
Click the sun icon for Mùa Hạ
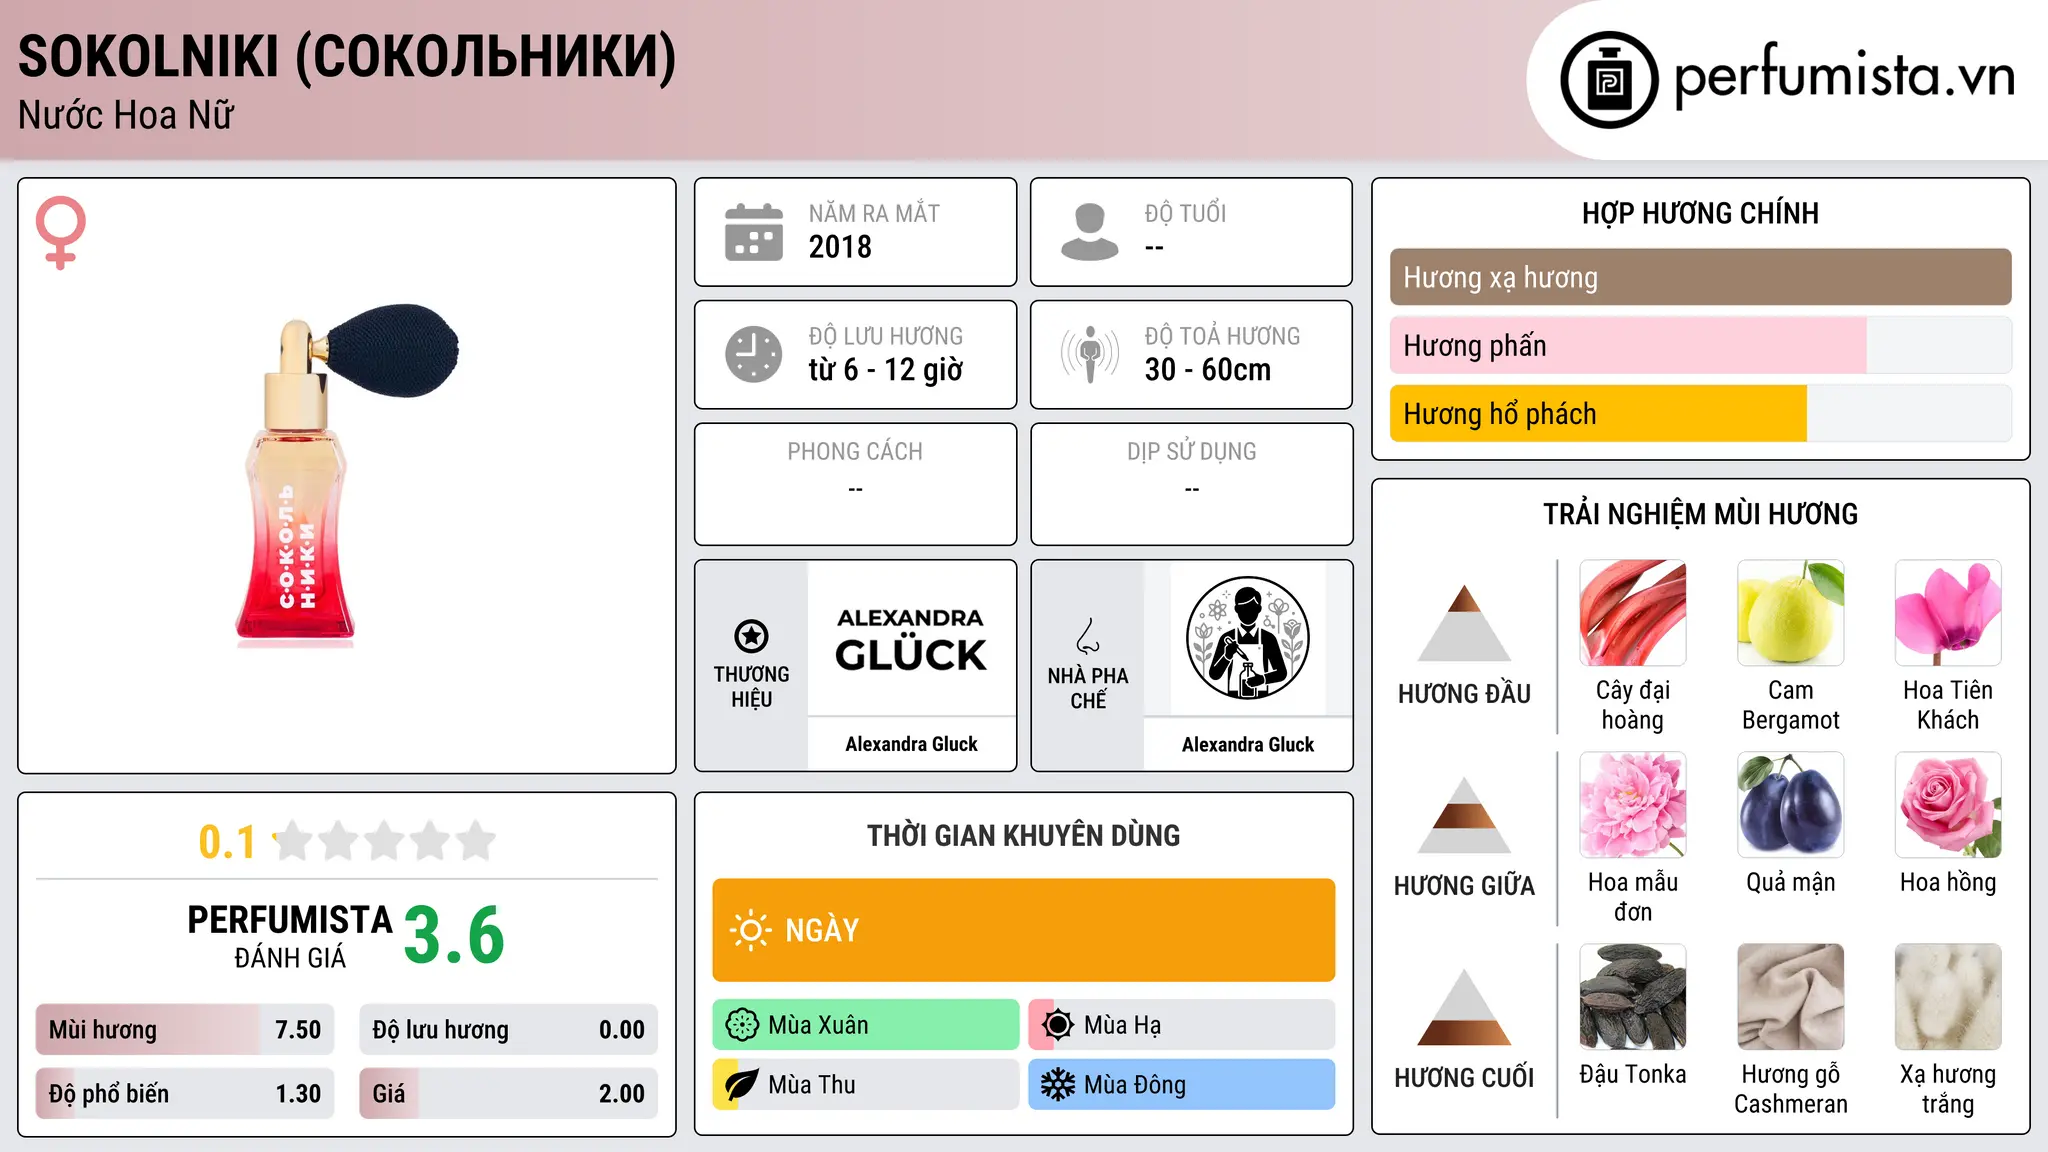tap(1058, 1025)
